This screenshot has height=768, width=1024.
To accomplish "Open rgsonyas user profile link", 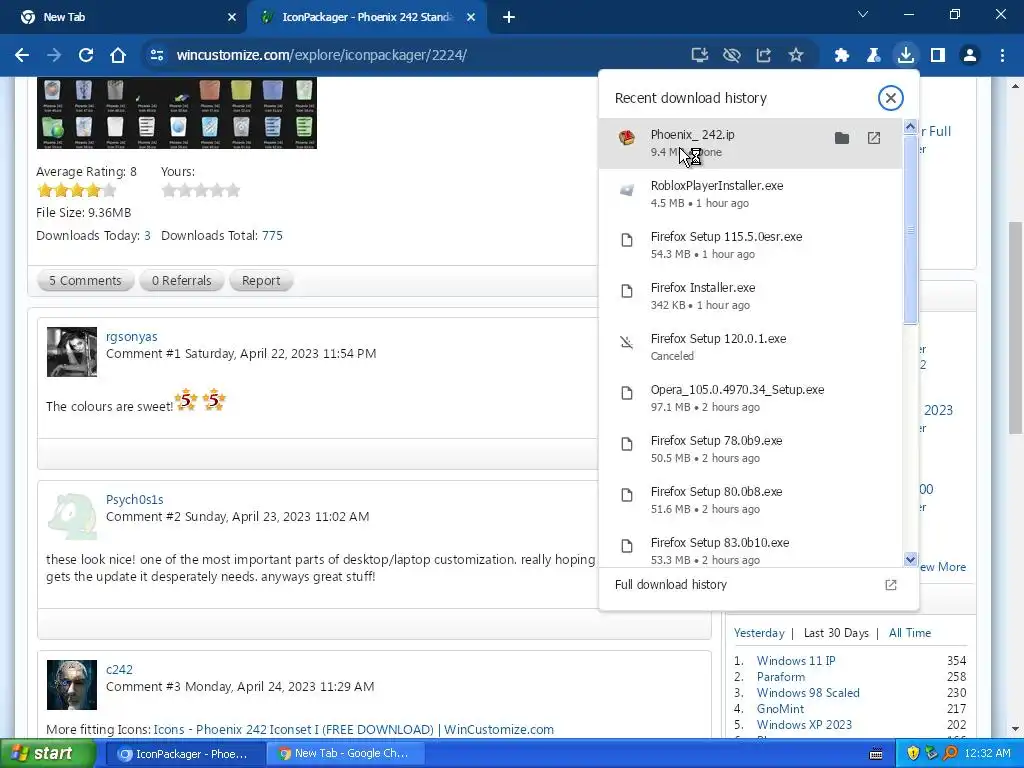I will click(x=131, y=336).
